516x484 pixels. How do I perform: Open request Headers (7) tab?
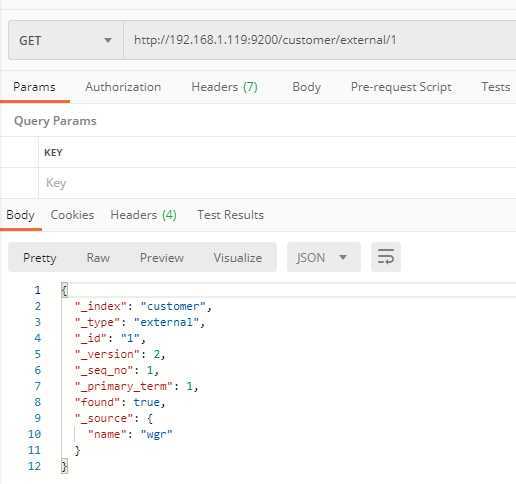[224, 87]
